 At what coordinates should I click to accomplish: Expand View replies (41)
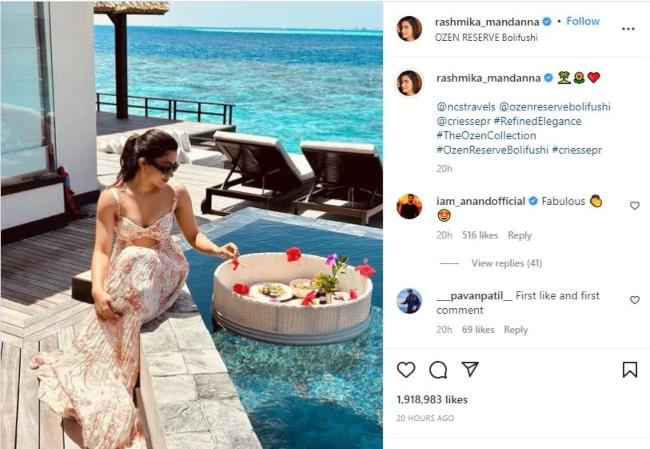point(507,263)
